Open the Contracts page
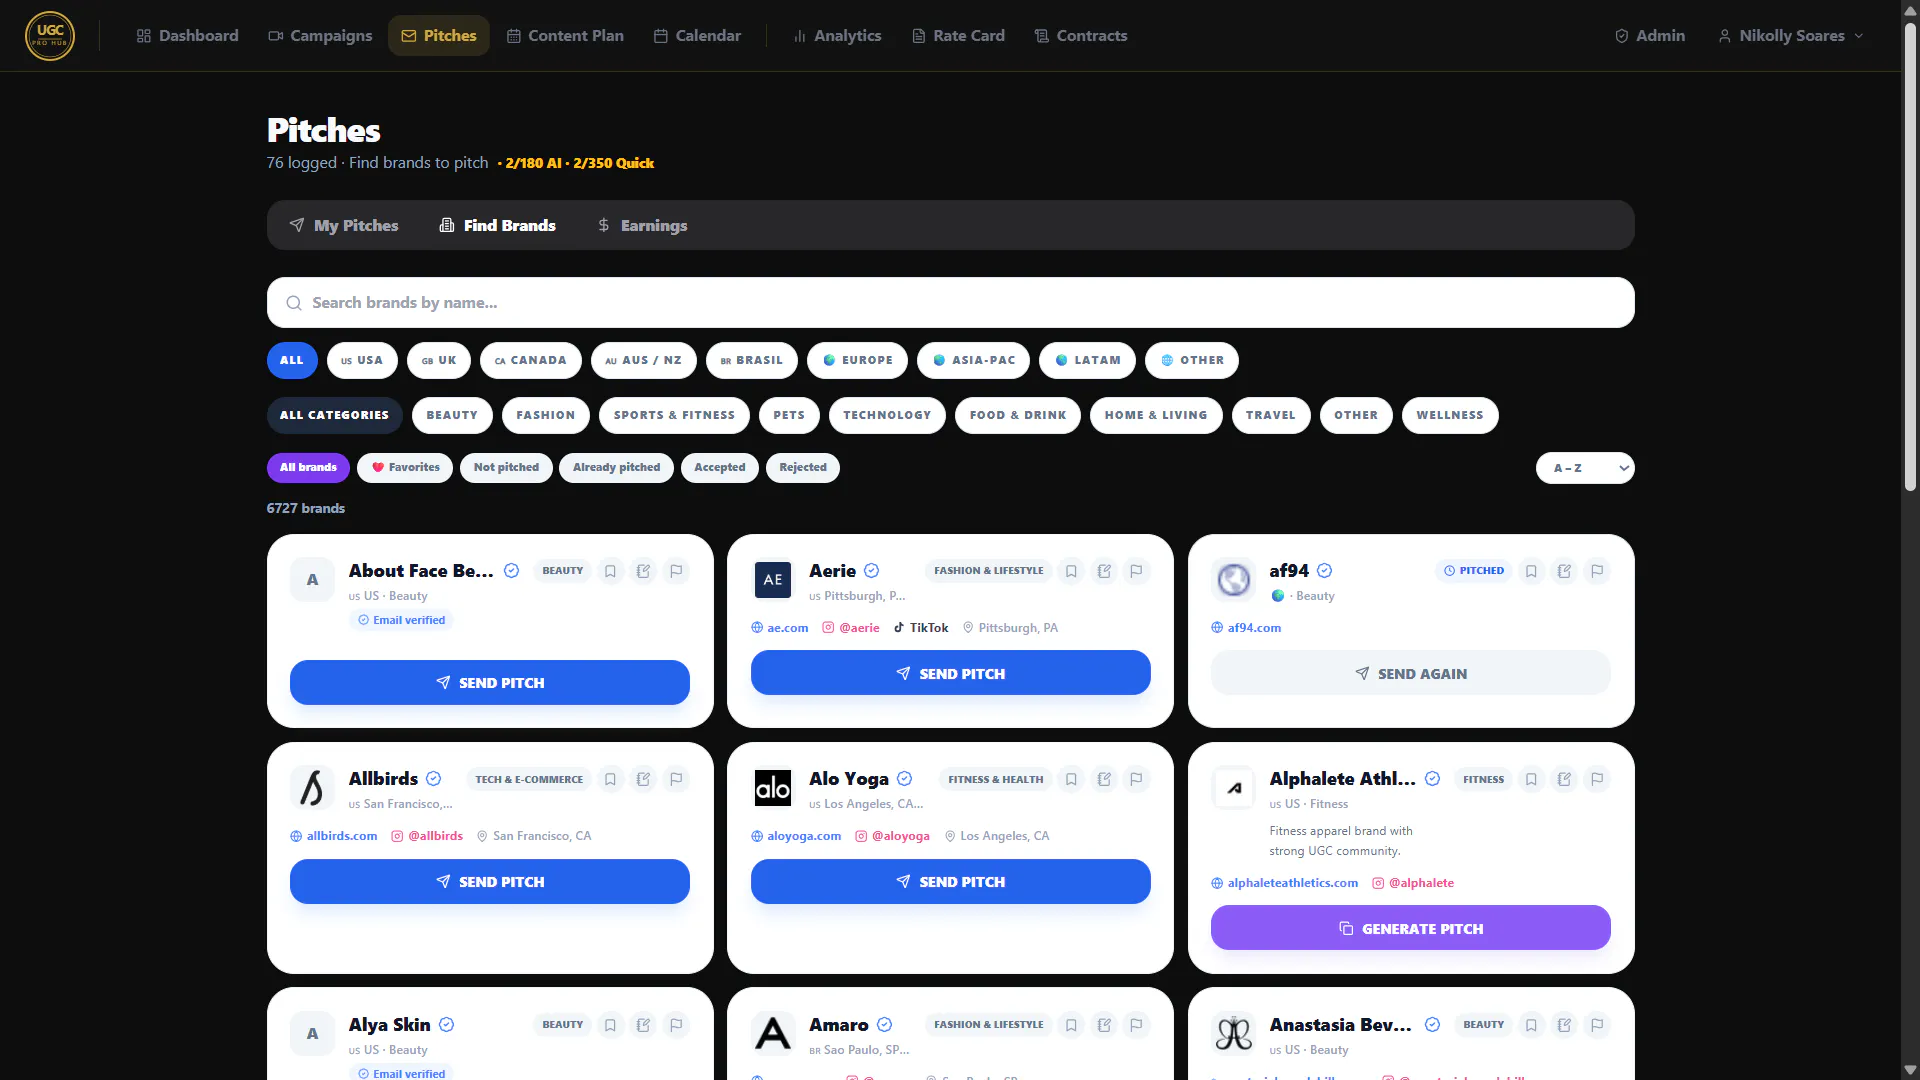Screen dimensions: 1920x1080 [x=1081, y=36]
